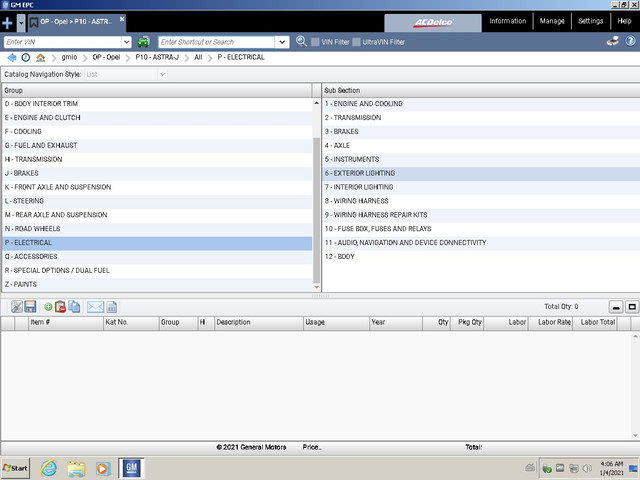Click the green vehicle icon next to VIN
Image resolution: width=640 pixels, height=480 pixels.
143,42
